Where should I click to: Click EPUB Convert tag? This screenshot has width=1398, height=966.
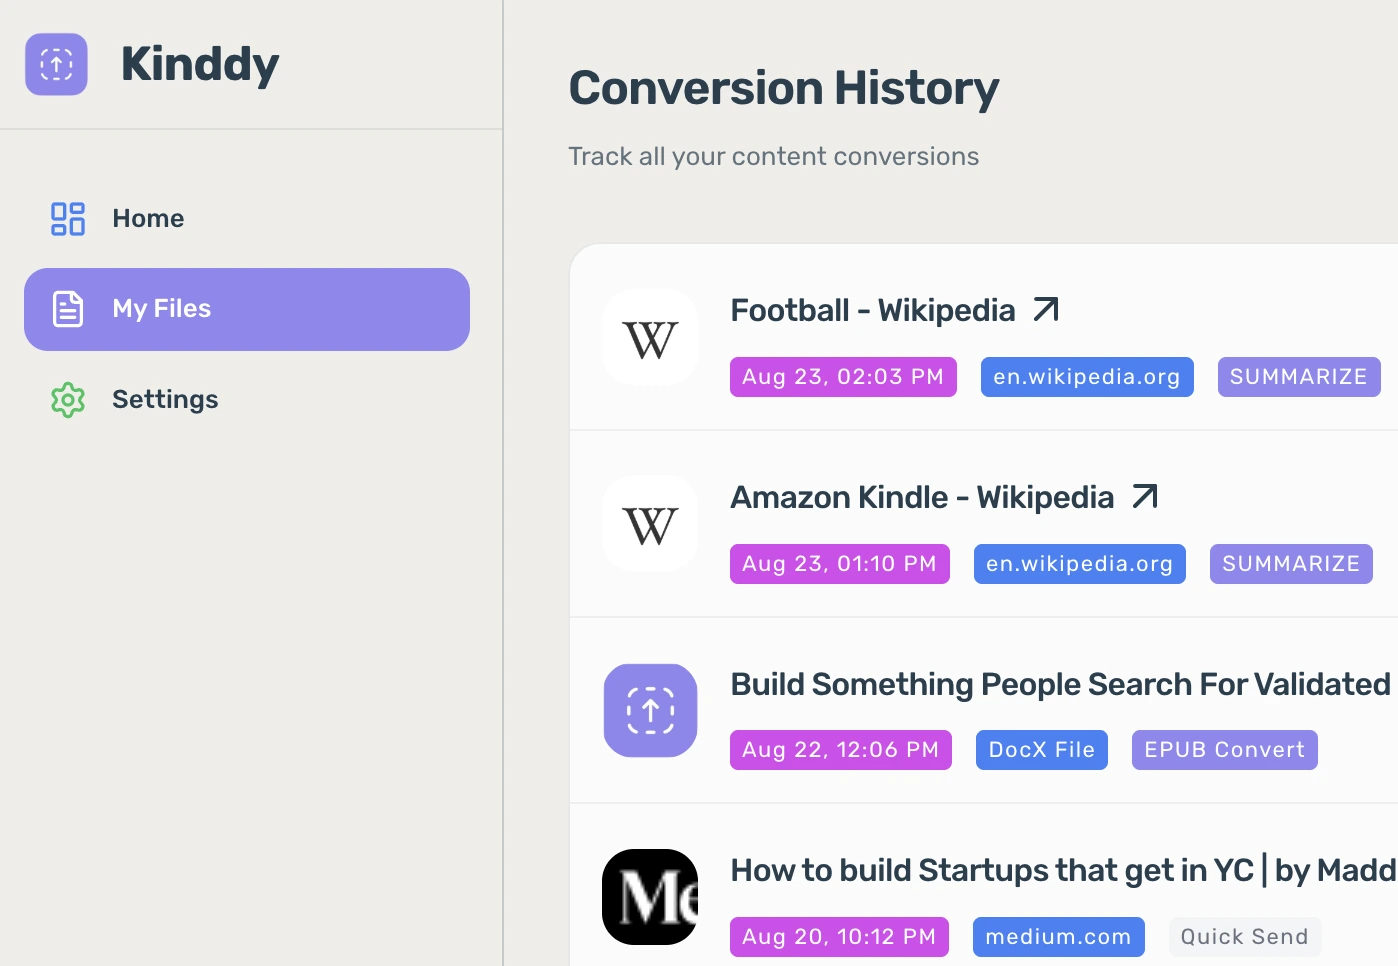1224,750
